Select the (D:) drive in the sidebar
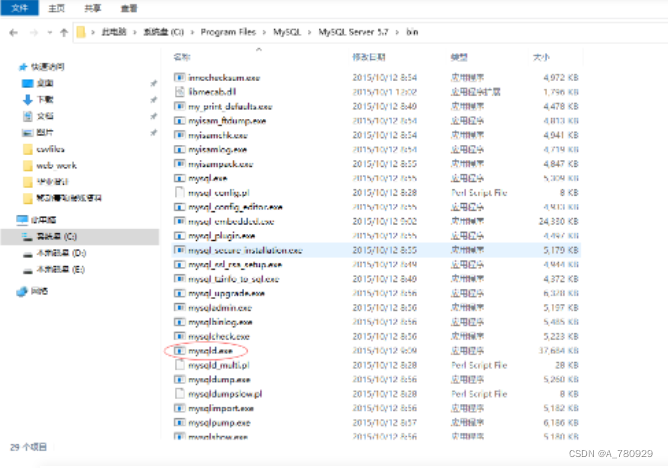The height and width of the screenshot is (468, 668). (x=61, y=253)
